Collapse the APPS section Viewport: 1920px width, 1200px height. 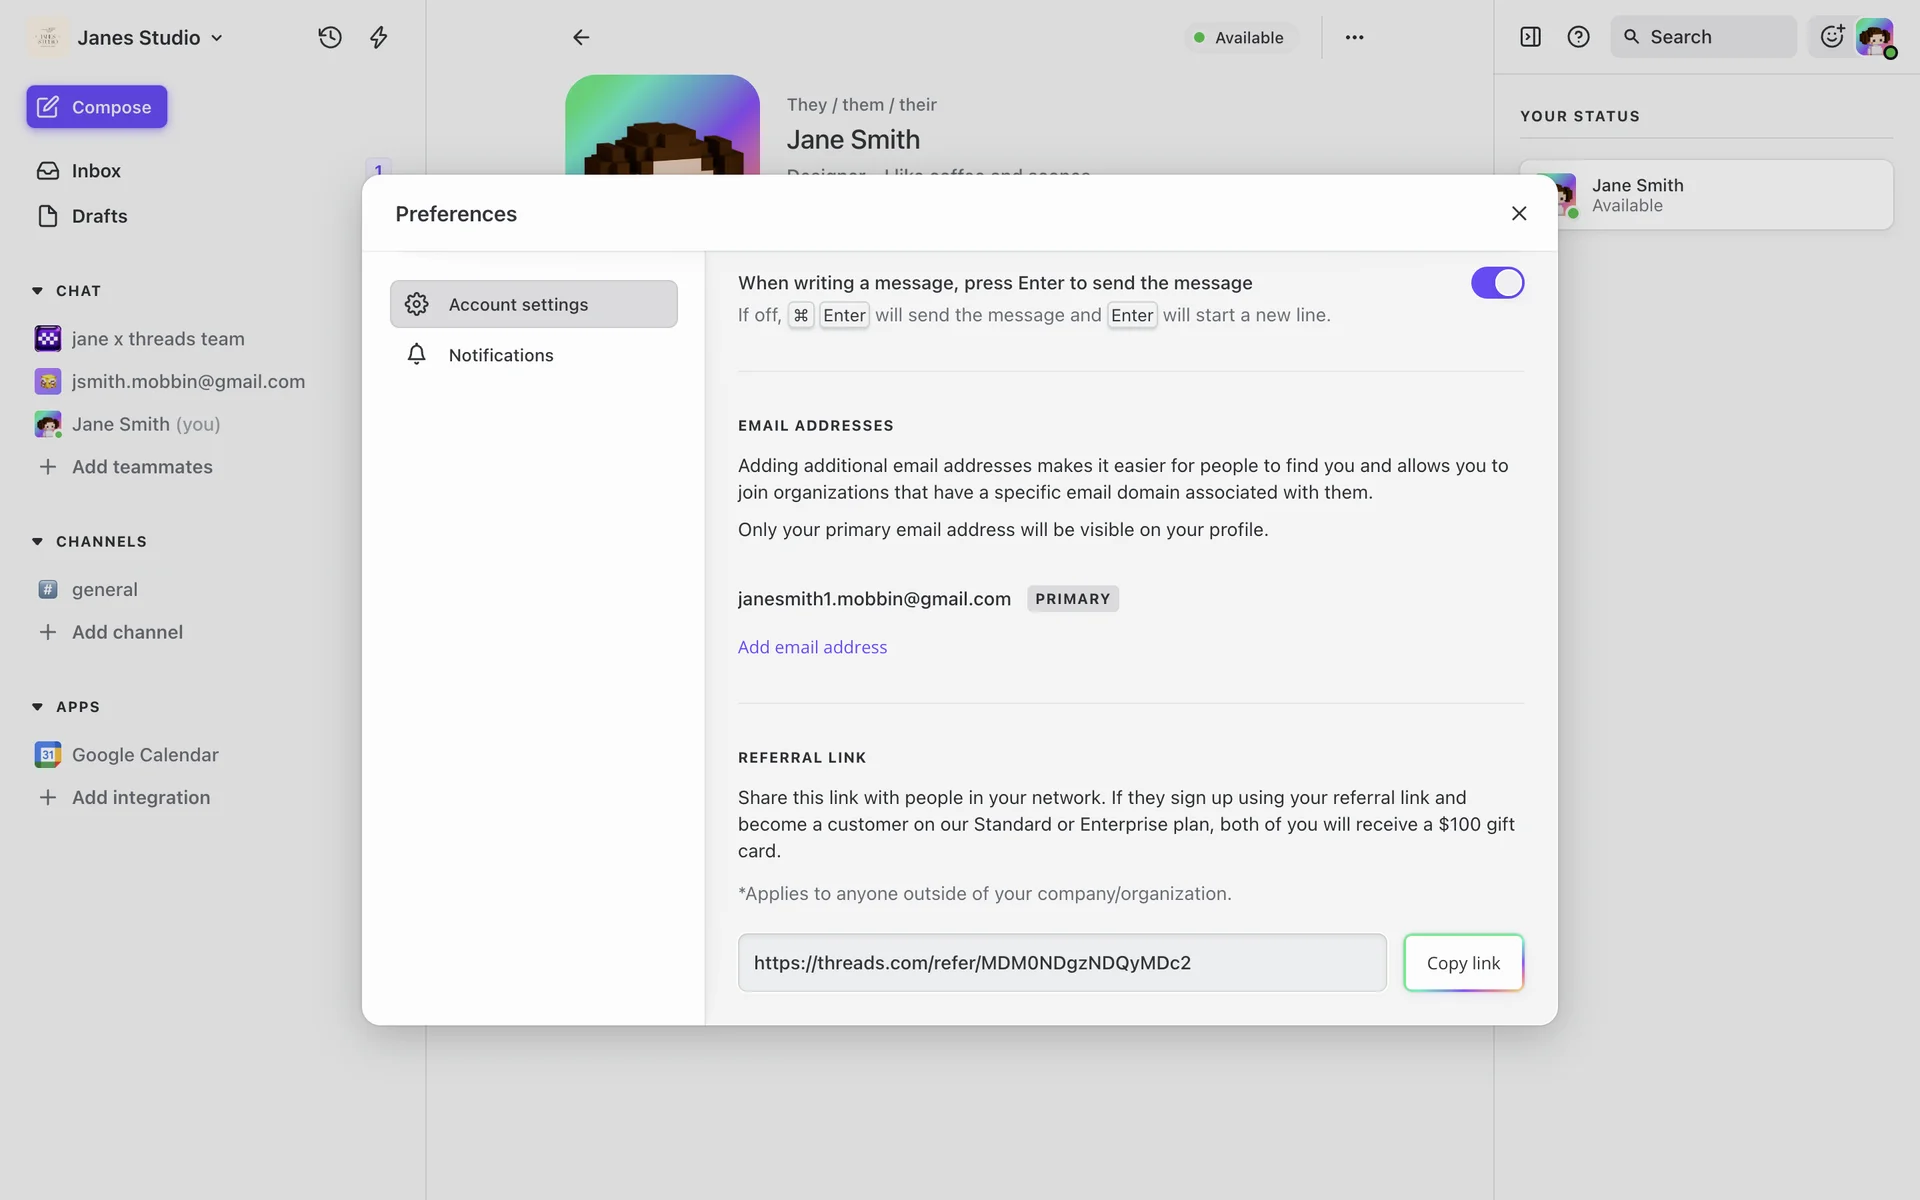coord(38,707)
